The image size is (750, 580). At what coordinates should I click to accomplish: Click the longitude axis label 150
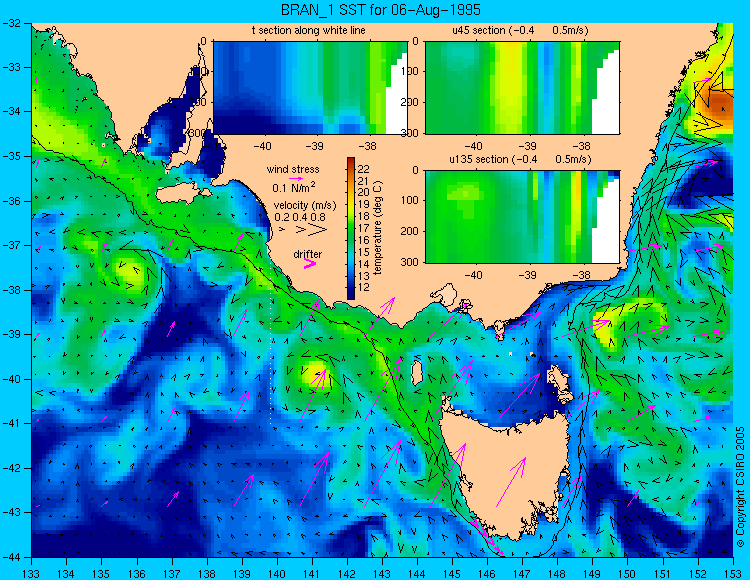(x=628, y=574)
